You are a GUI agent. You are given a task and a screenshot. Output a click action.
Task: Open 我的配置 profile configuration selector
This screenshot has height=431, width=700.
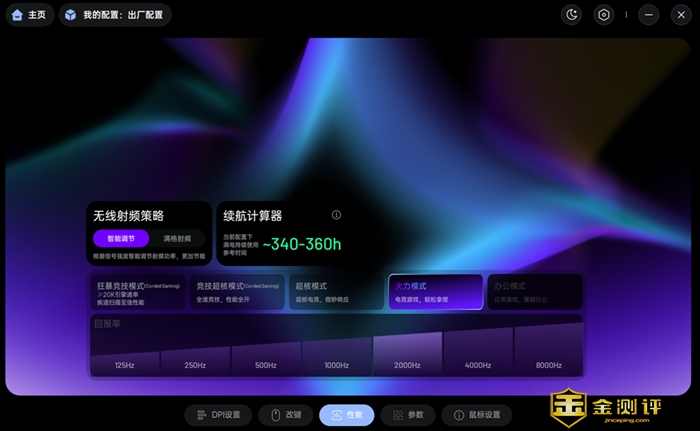click(115, 15)
